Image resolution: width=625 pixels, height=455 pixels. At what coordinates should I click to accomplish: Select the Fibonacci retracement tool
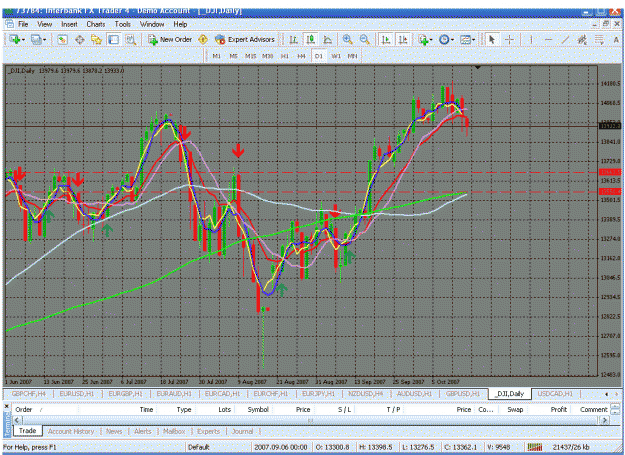[x=599, y=39]
